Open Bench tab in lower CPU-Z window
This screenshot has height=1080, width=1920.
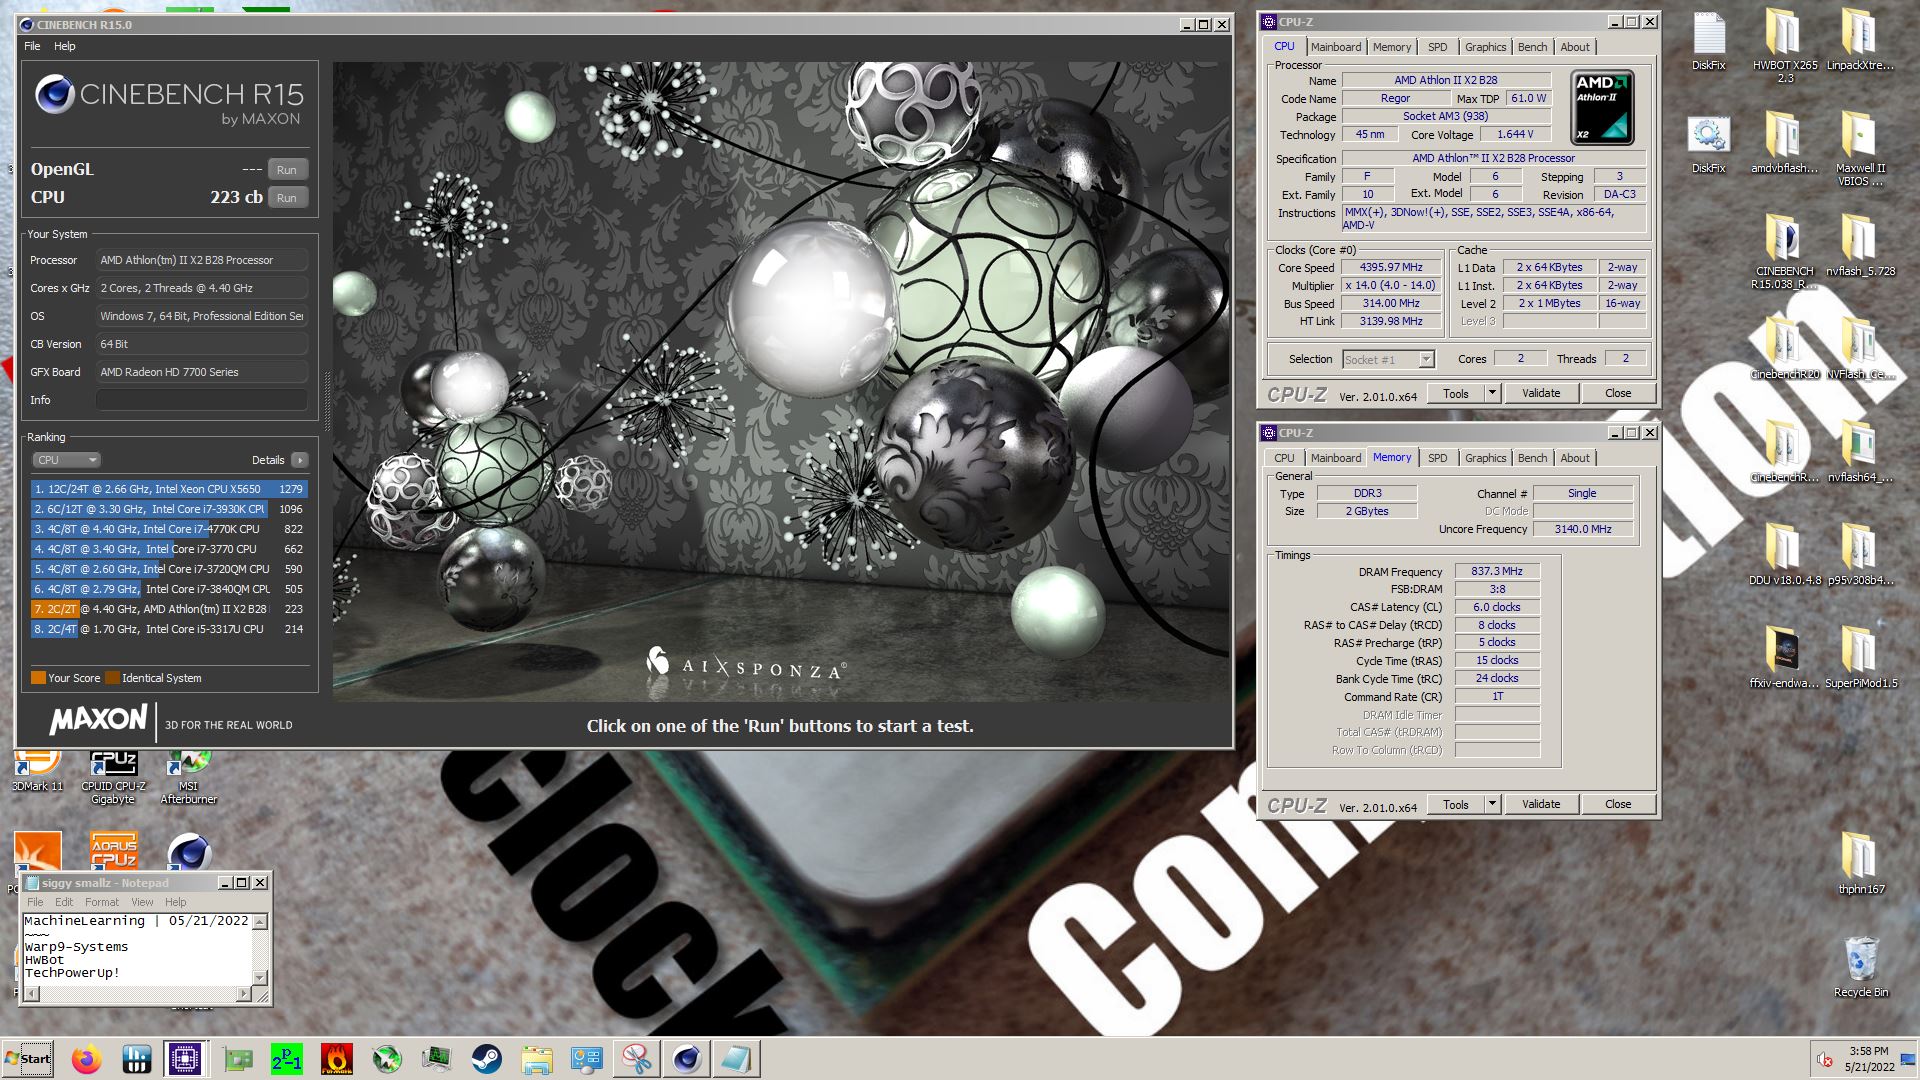(x=1532, y=458)
